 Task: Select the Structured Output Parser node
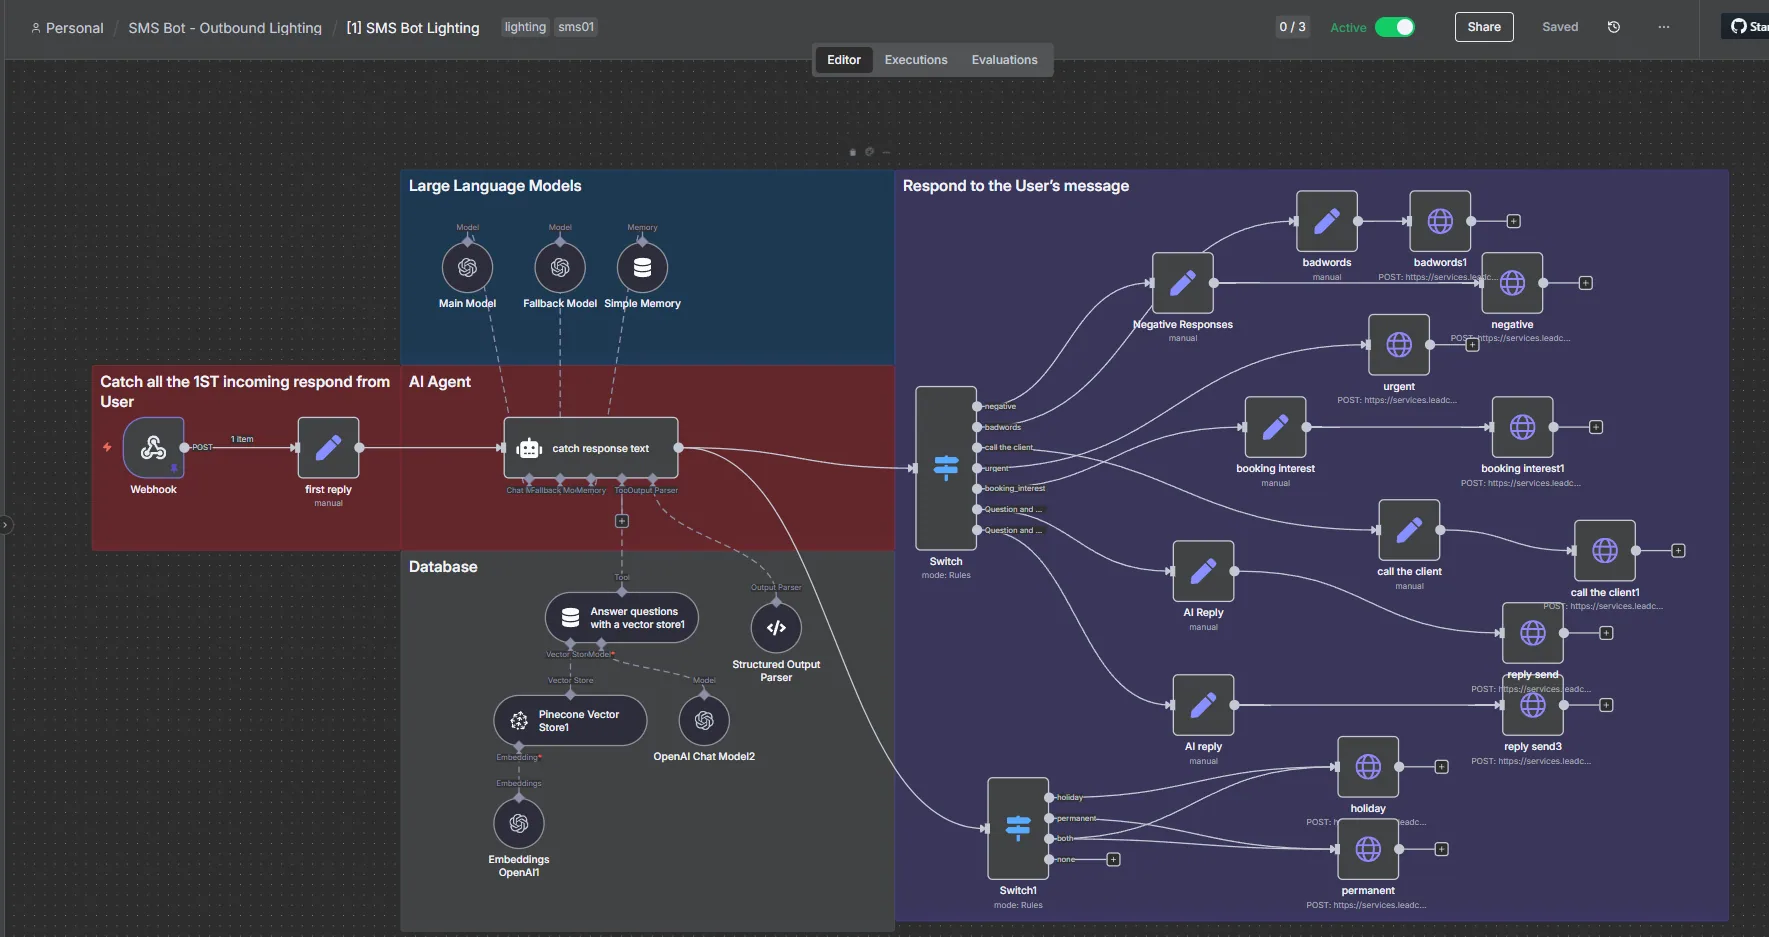tap(776, 628)
